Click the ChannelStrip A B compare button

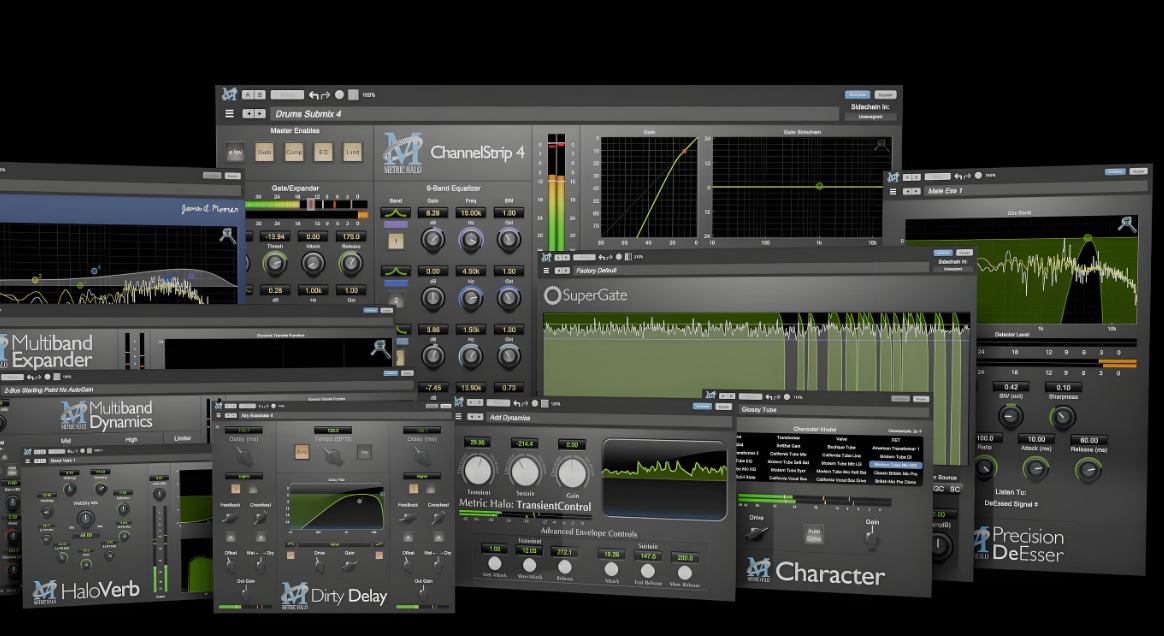coord(254,95)
